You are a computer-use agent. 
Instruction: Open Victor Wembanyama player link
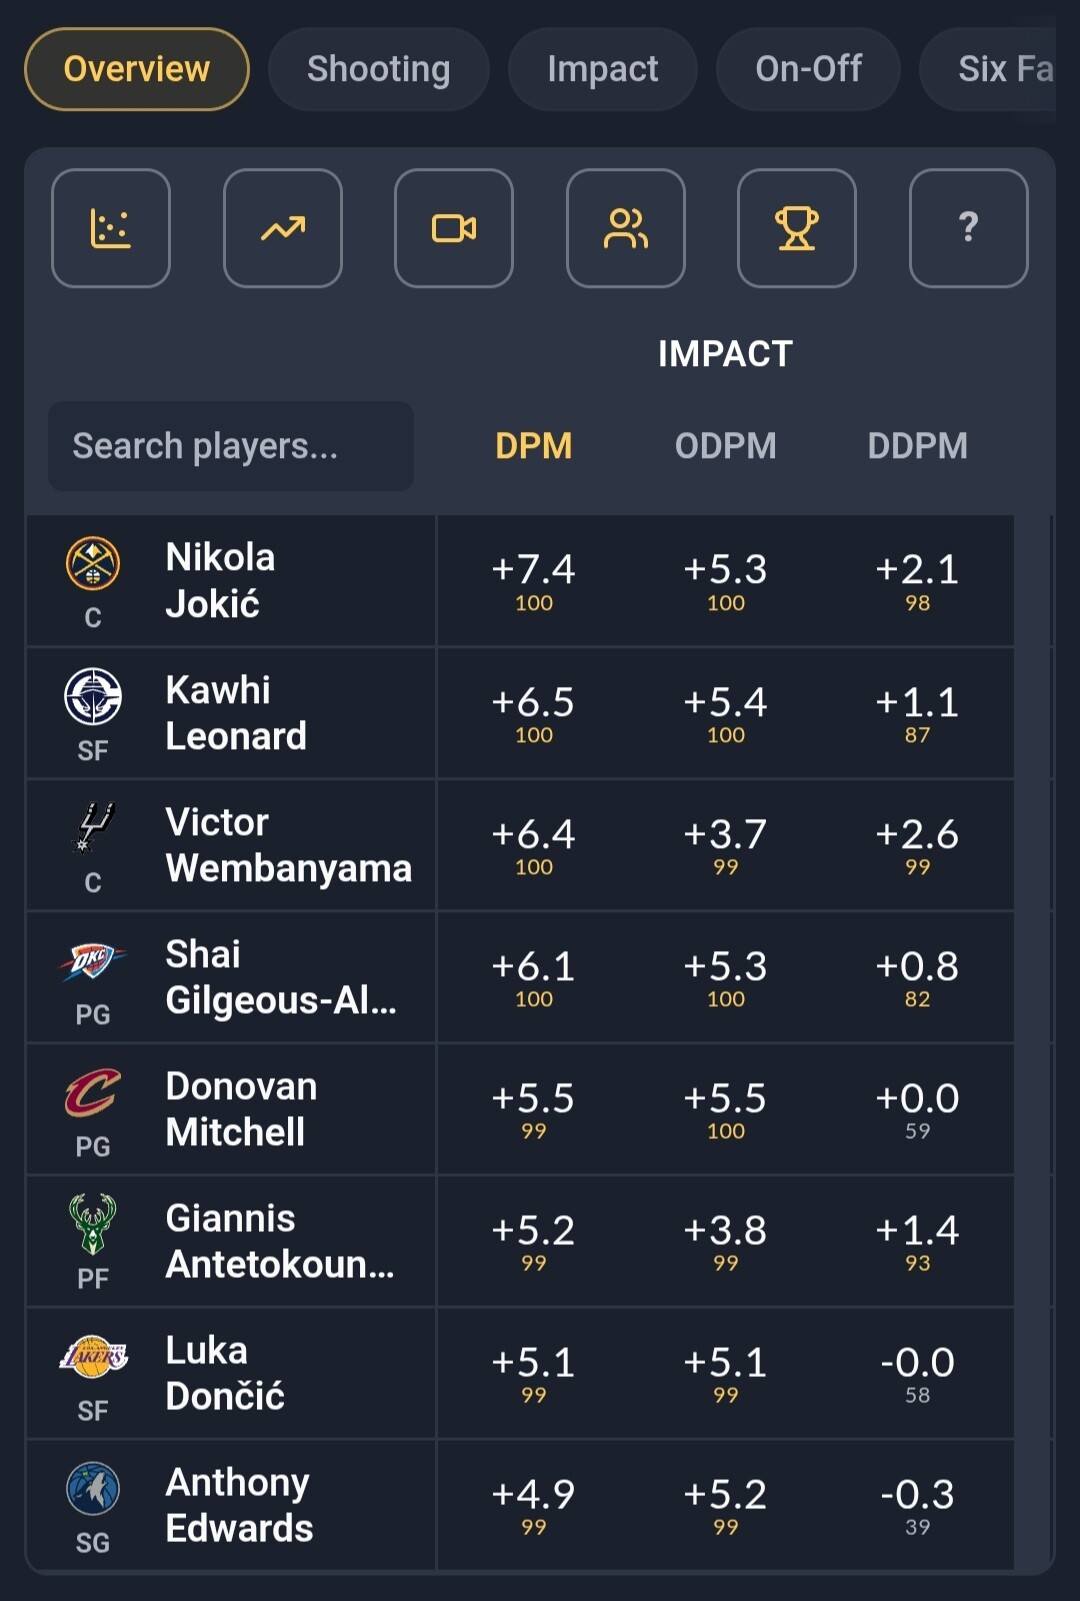(x=289, y=845)
